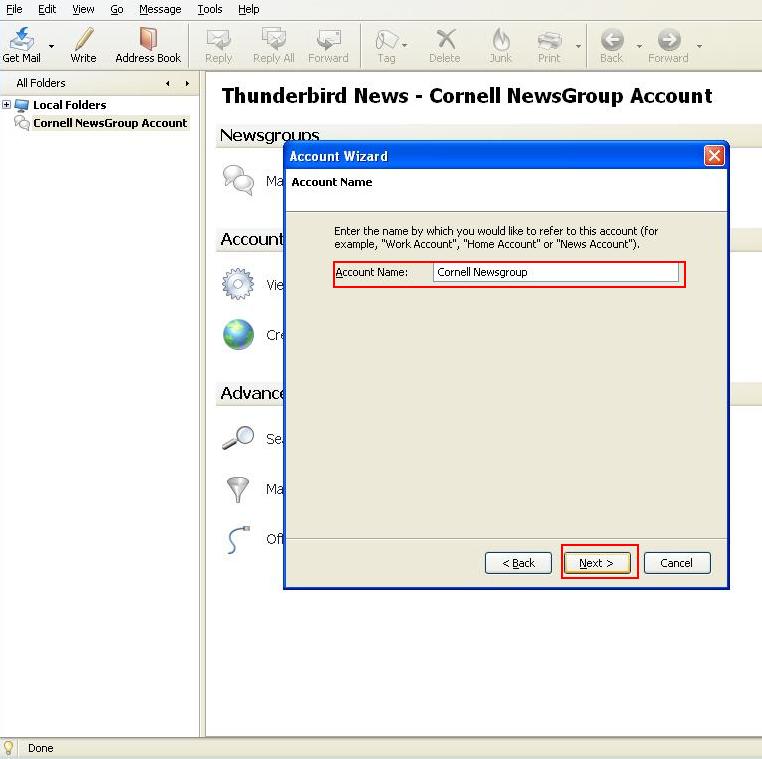Expand the Local Folders tree node
This screenshot has width=762, height=759.
tap(7, 105)
